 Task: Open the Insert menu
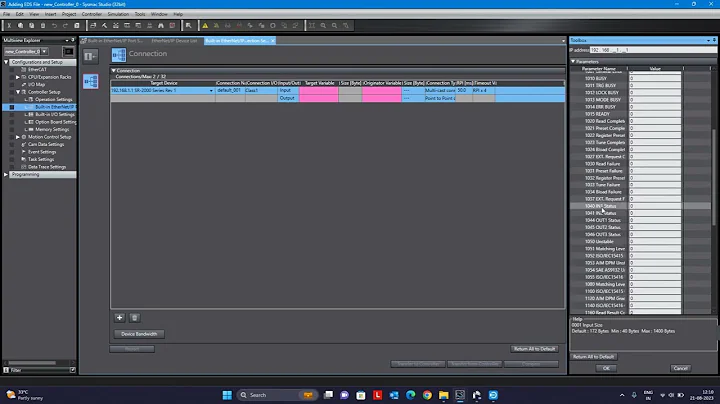[x=51, y=14]
